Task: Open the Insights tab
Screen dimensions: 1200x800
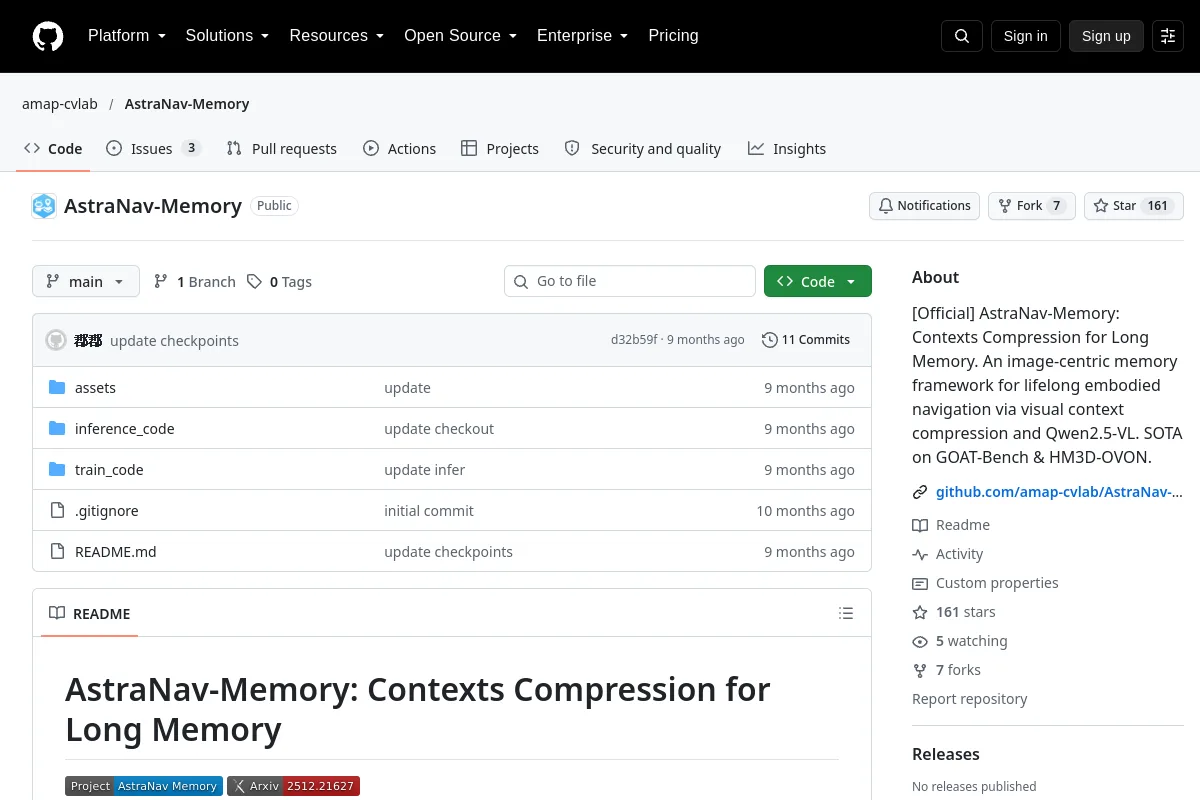Action: click(787, 149)
